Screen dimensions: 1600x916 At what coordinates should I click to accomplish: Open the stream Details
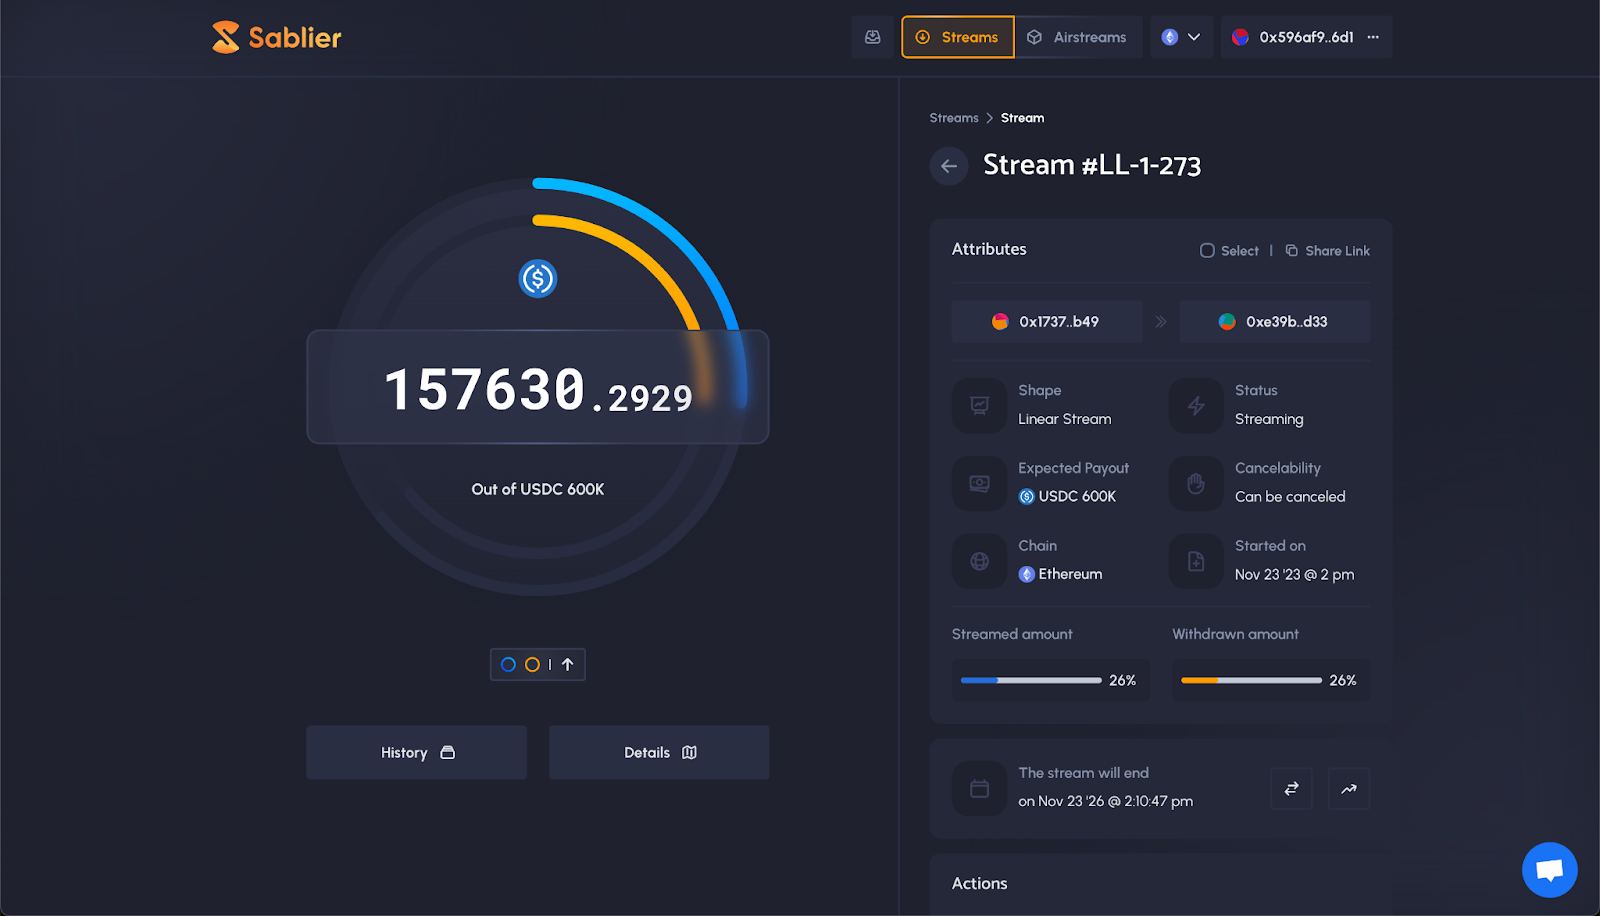pyautogui.click(x=659, y=752)
